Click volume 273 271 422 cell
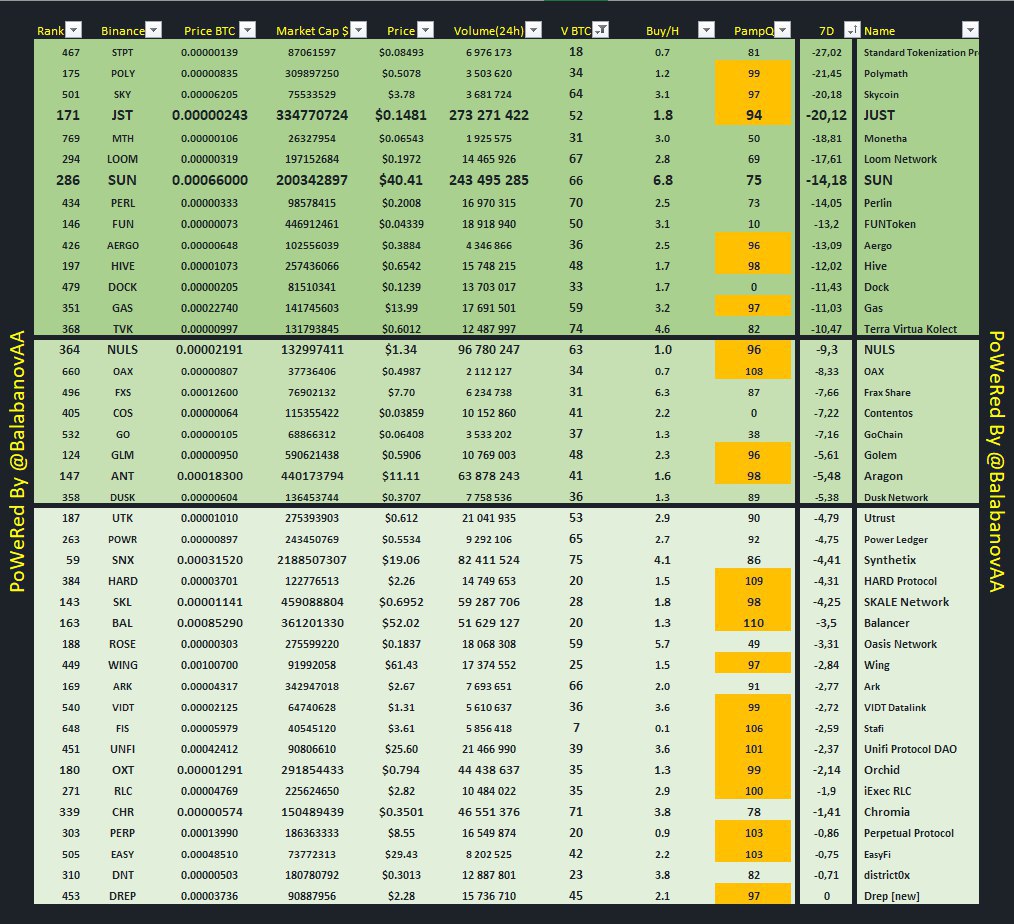 [489, 115]
